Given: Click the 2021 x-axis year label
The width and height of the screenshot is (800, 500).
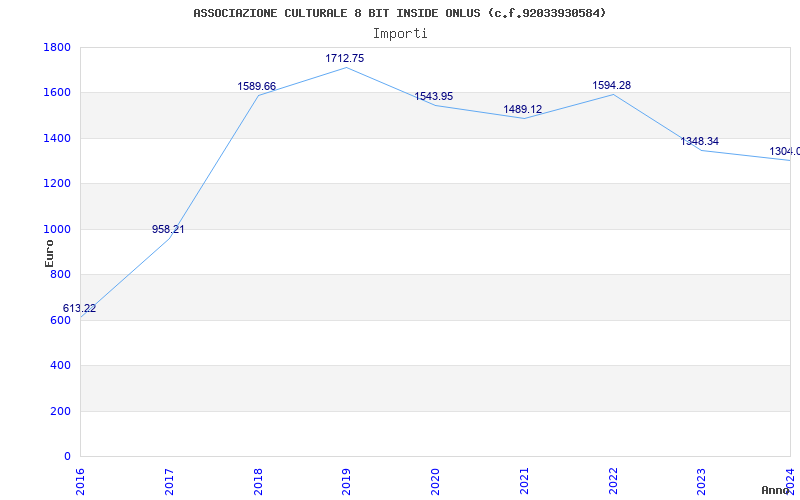Looking at the screenshot, I should (x=524, y=482).
